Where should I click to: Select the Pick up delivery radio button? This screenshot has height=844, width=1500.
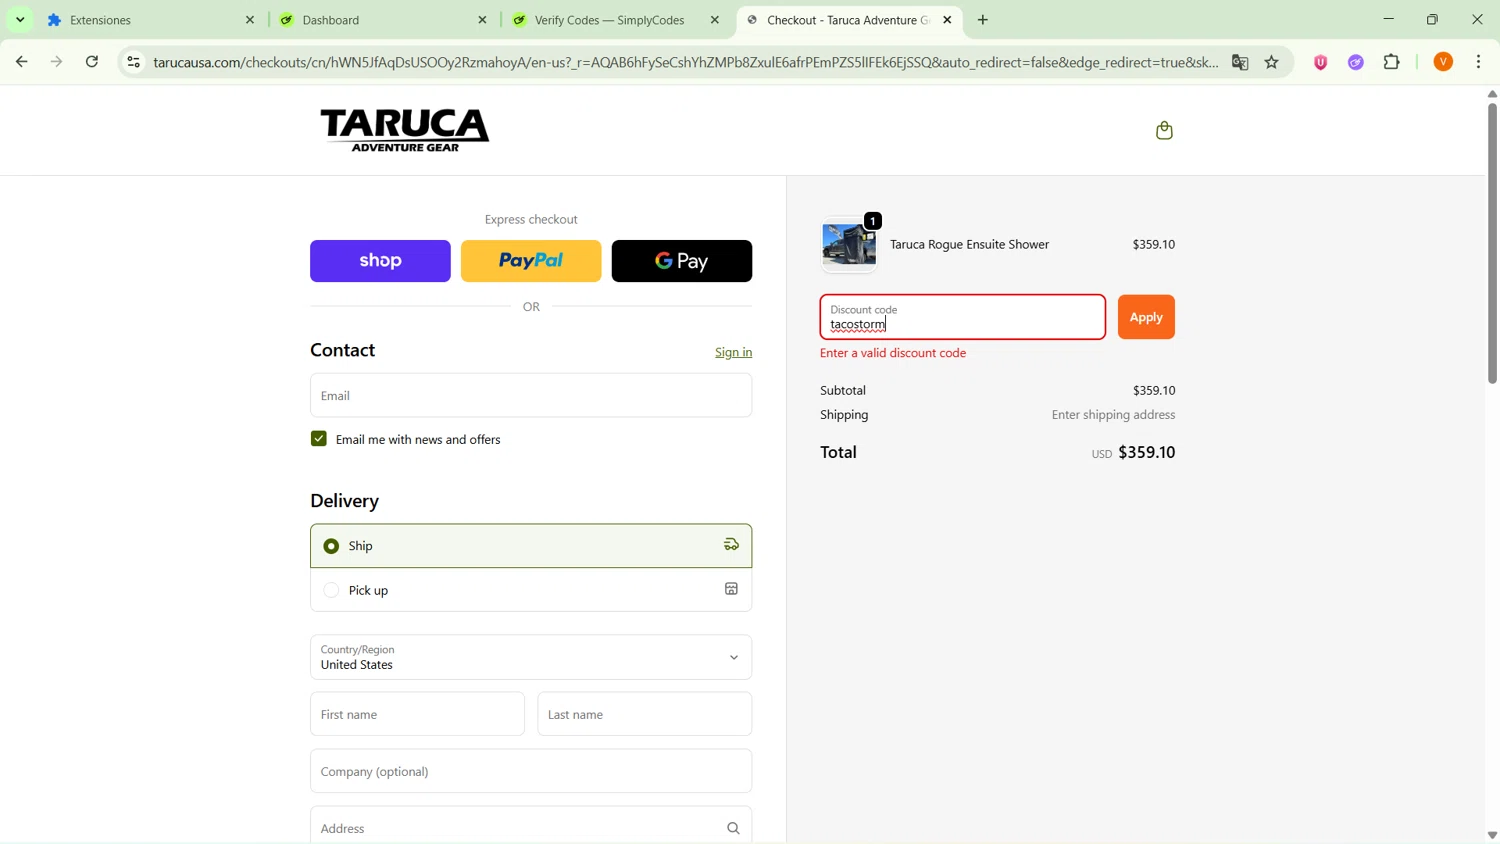coord(331,590)
